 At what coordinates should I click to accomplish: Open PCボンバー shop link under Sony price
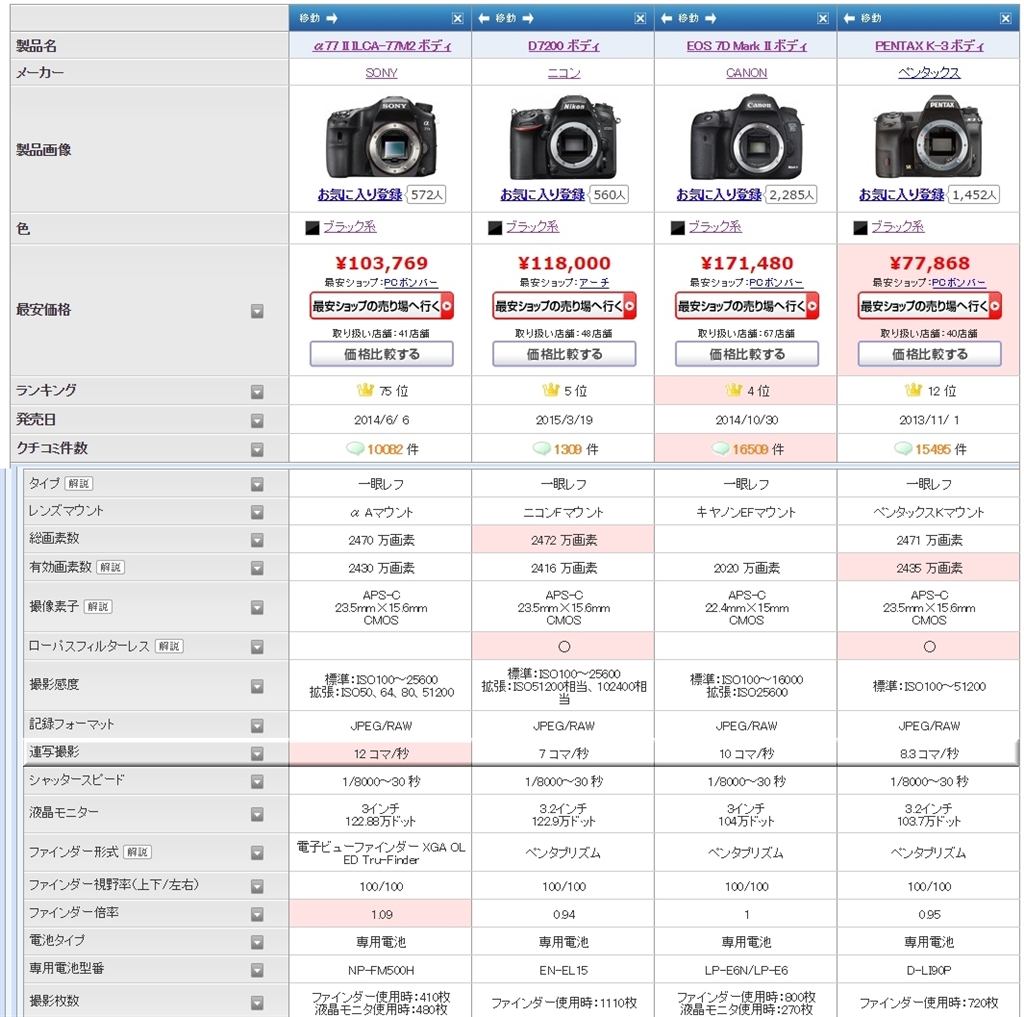[410, 282]
